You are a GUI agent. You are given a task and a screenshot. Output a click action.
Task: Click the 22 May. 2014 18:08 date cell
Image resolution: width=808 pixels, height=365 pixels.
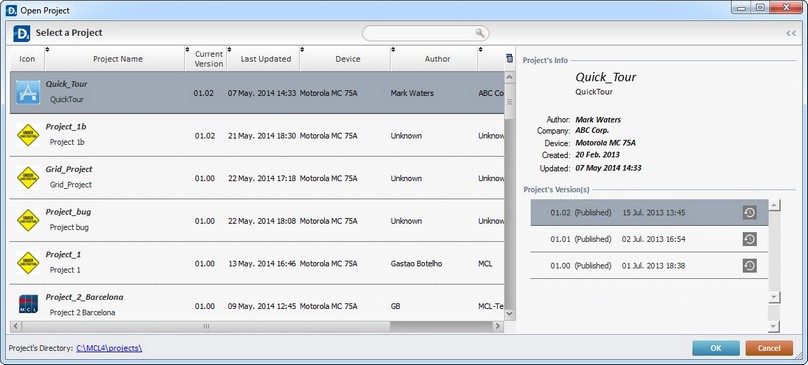pos(262,221)
